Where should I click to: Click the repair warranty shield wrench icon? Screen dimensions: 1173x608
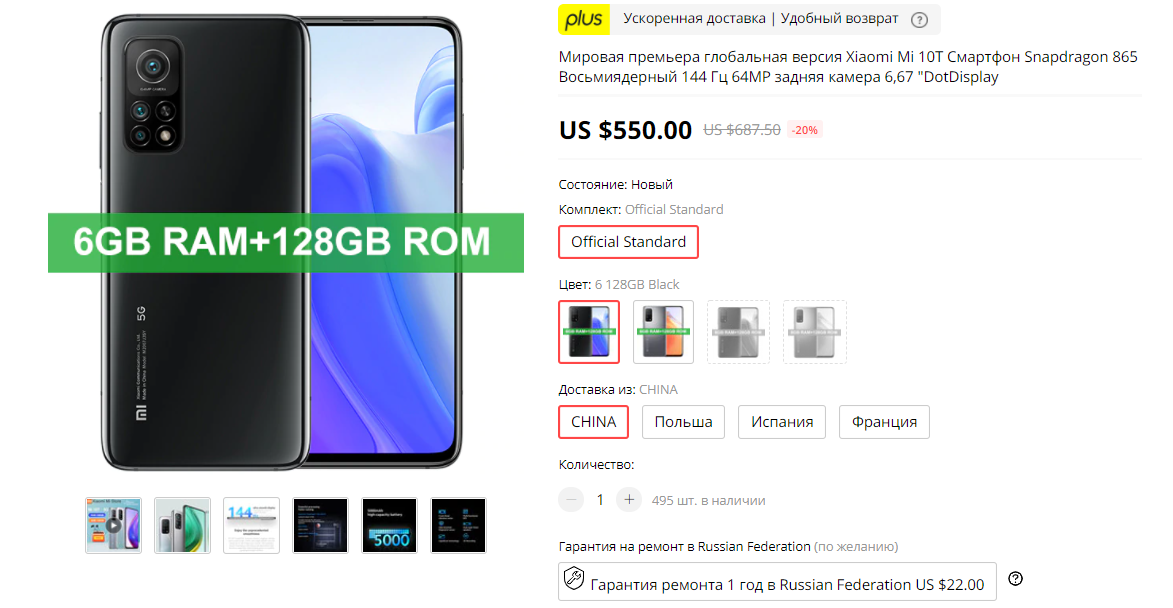(574, 578)
